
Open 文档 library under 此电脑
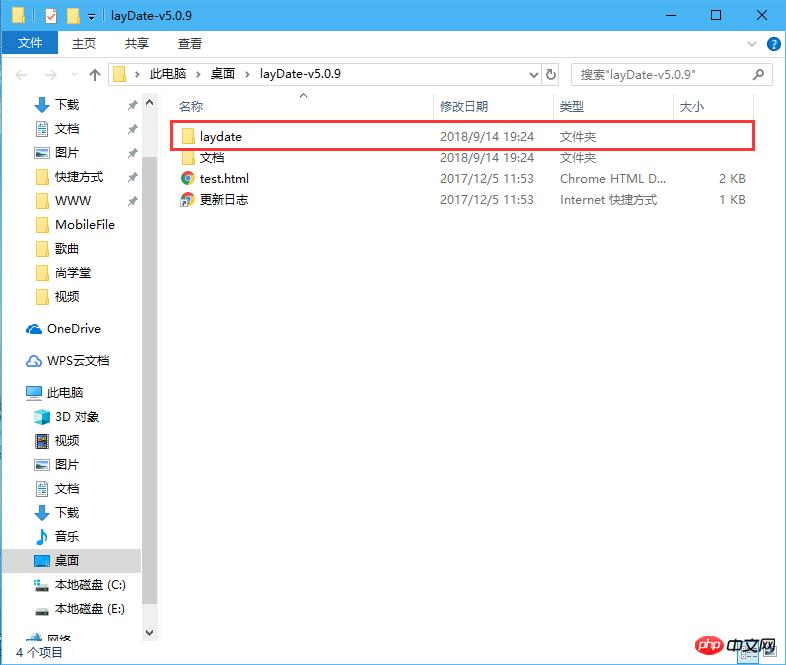pyautogui.click(x=67, y=489)
